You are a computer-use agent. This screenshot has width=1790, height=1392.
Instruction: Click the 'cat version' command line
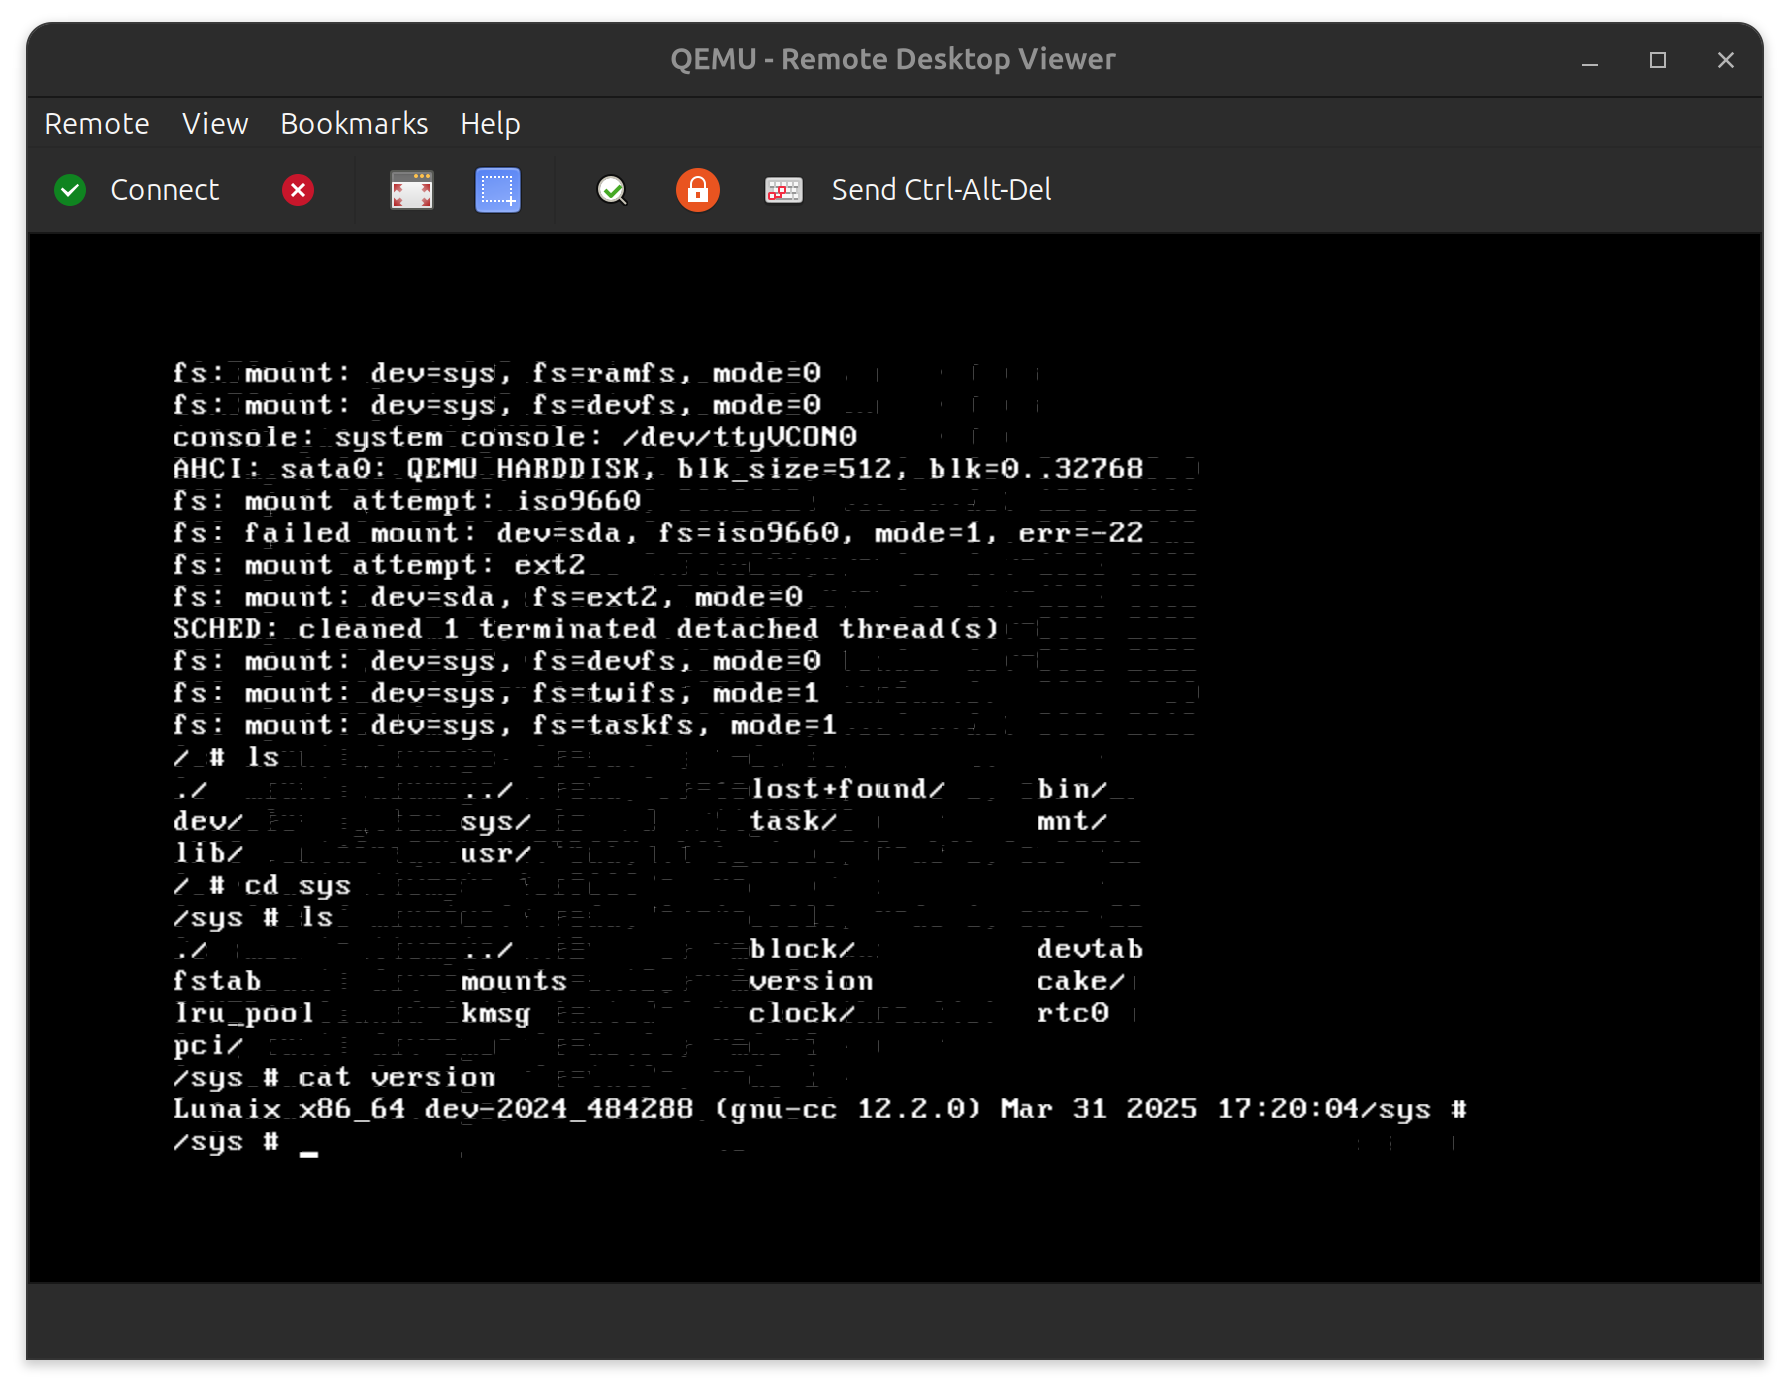coord(334,1078)
